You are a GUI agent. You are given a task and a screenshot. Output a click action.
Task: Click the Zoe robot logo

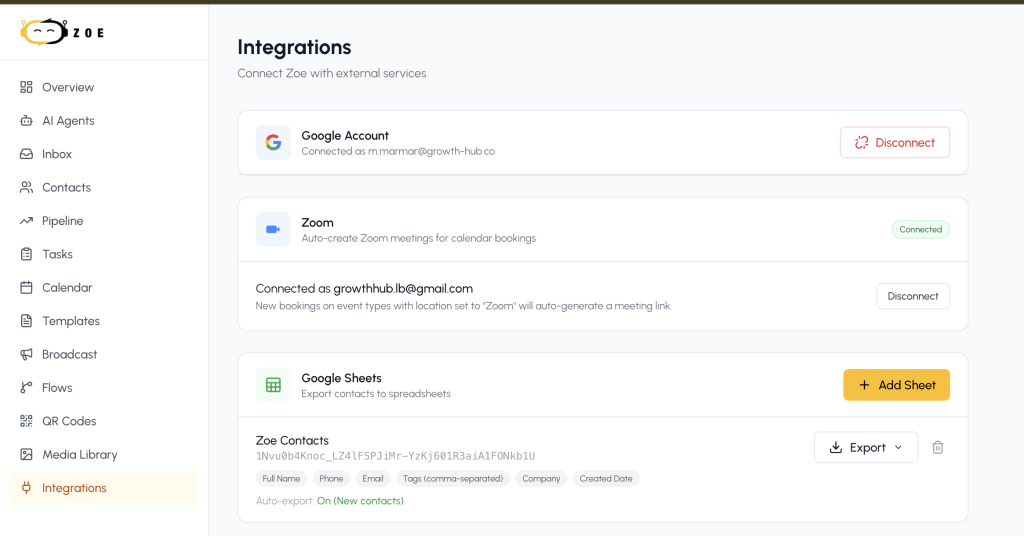44,32
